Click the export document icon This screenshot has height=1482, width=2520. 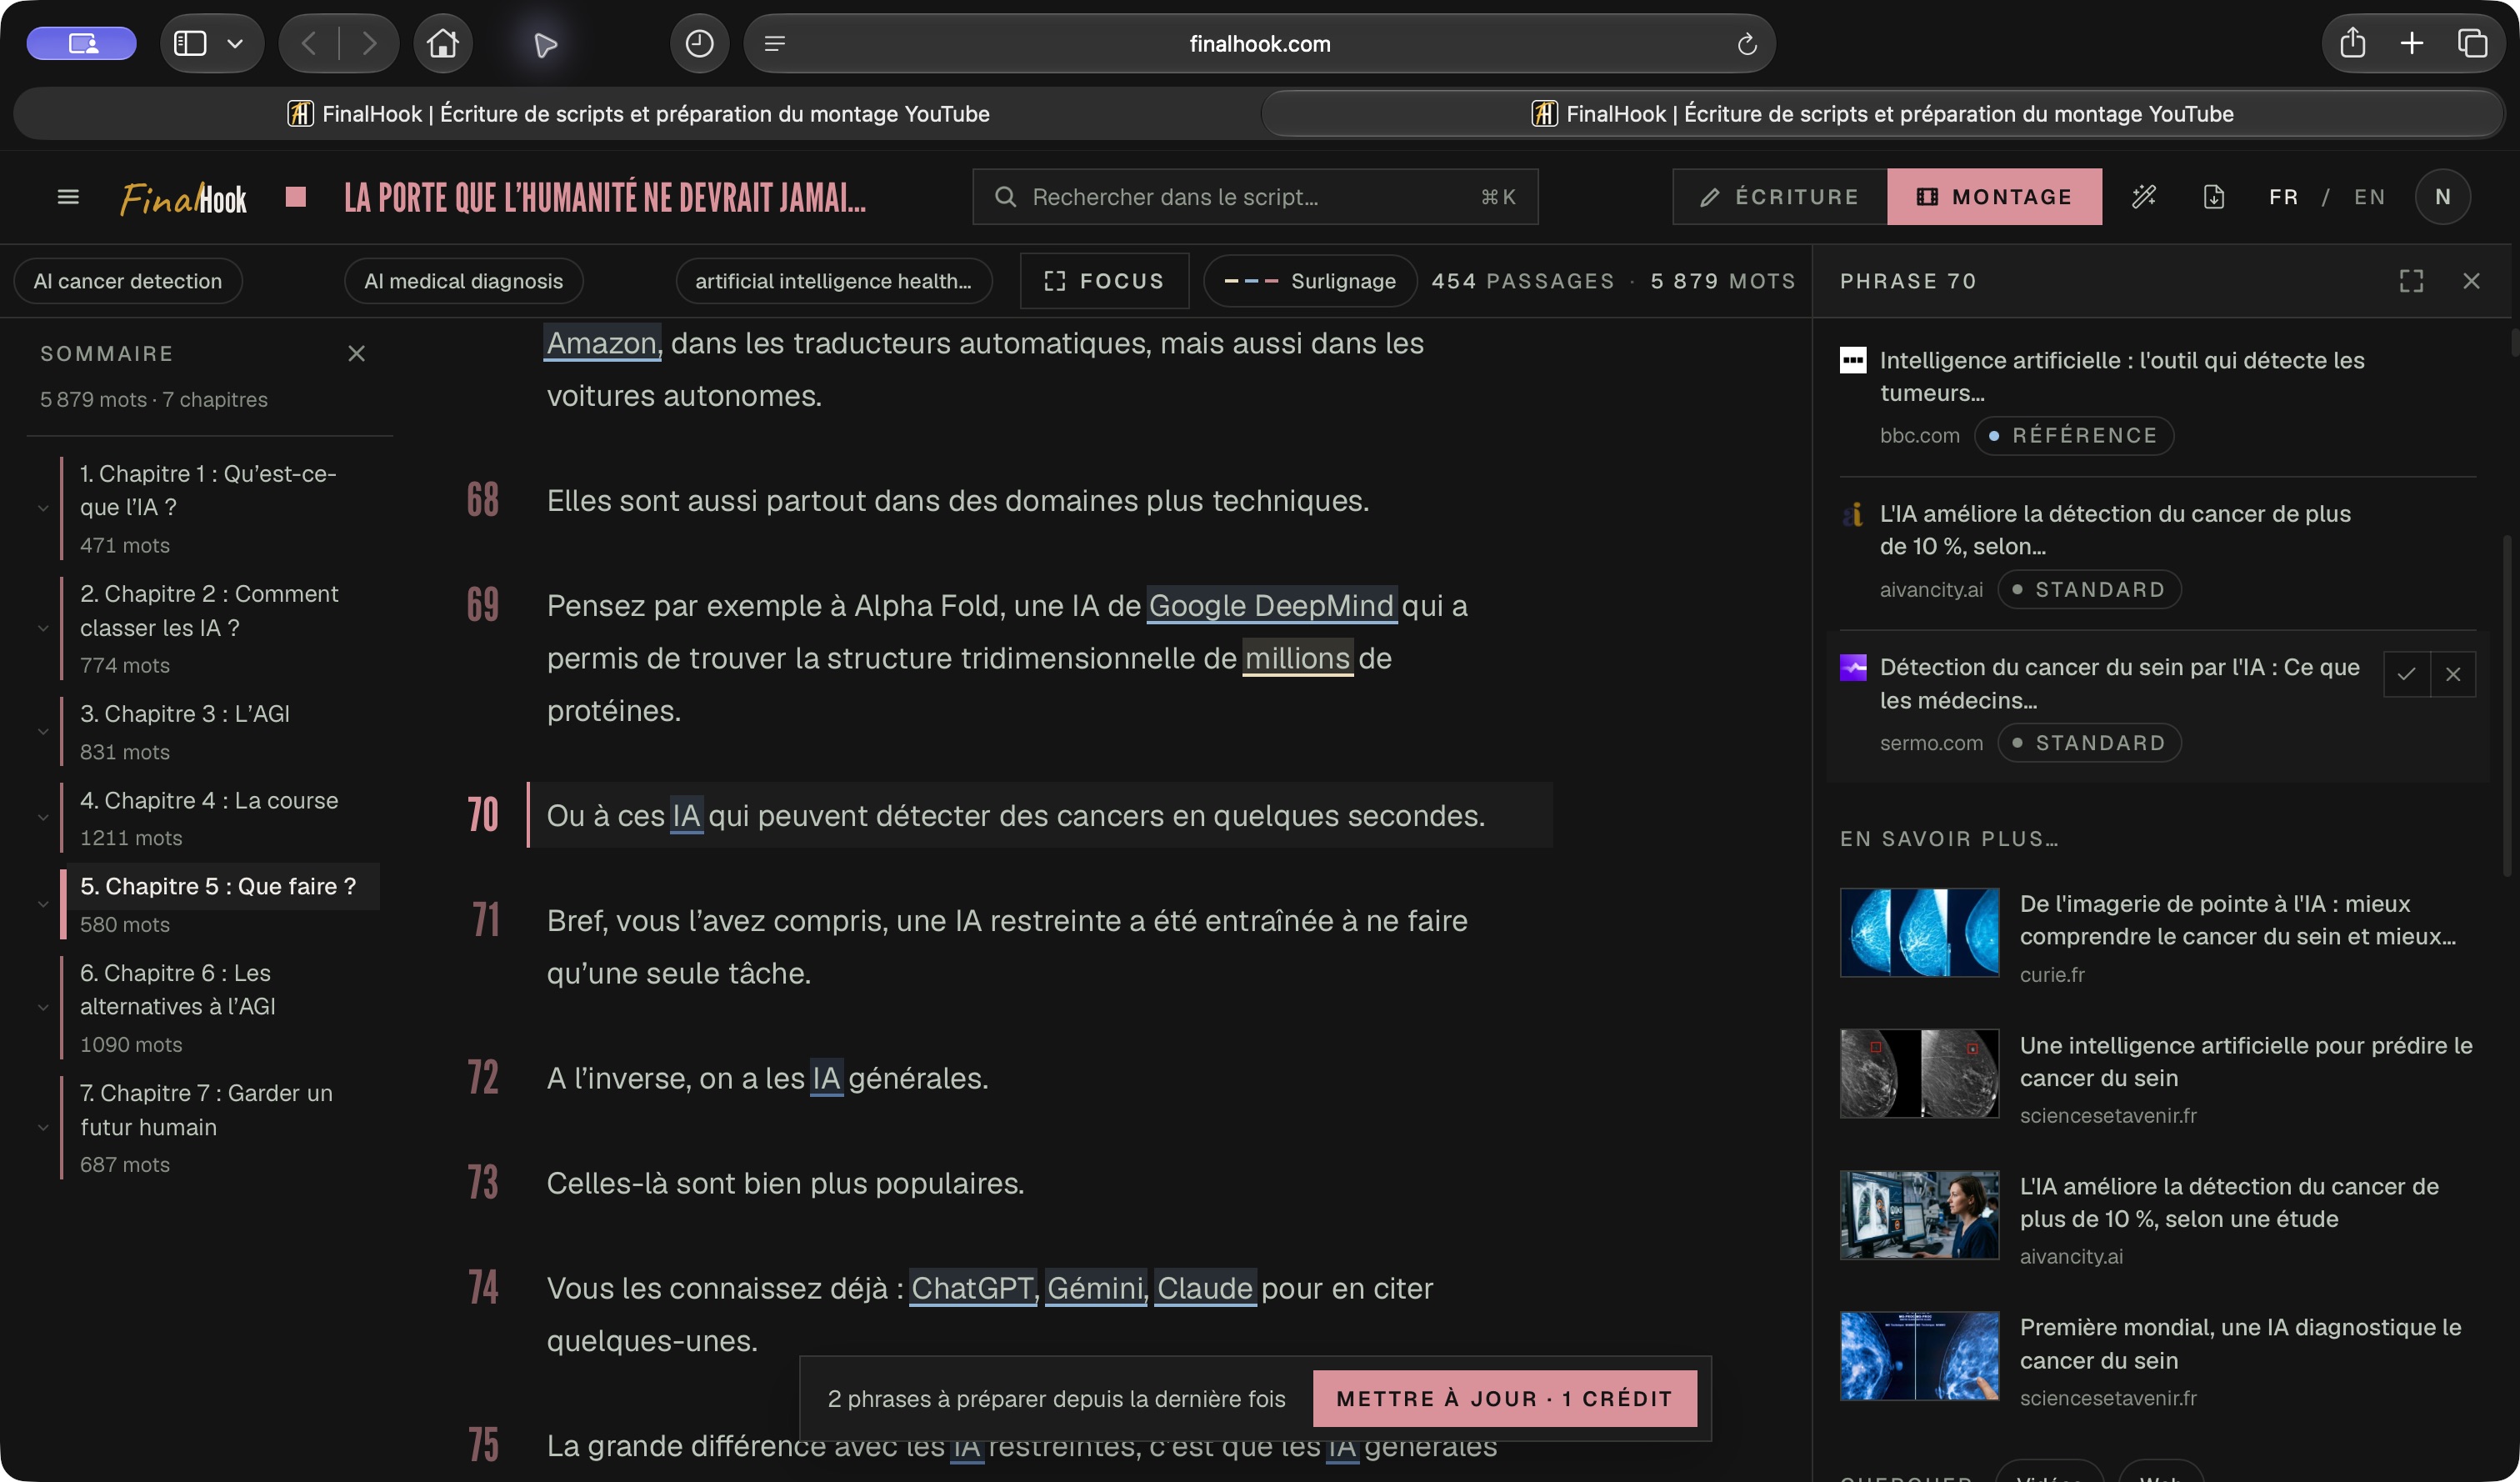point(2214,197)
